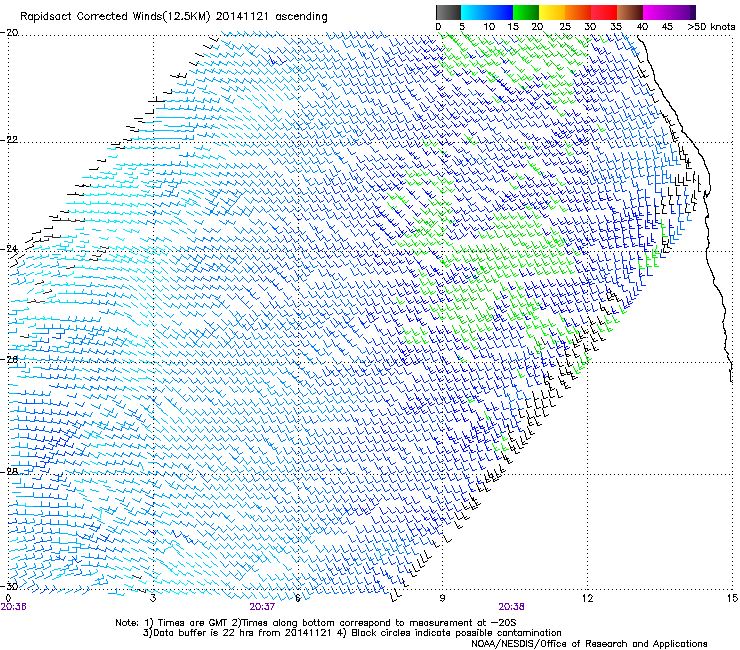740x650 pixels.
Task: Click the '-28' latitude label
Action: click(9, 472)
